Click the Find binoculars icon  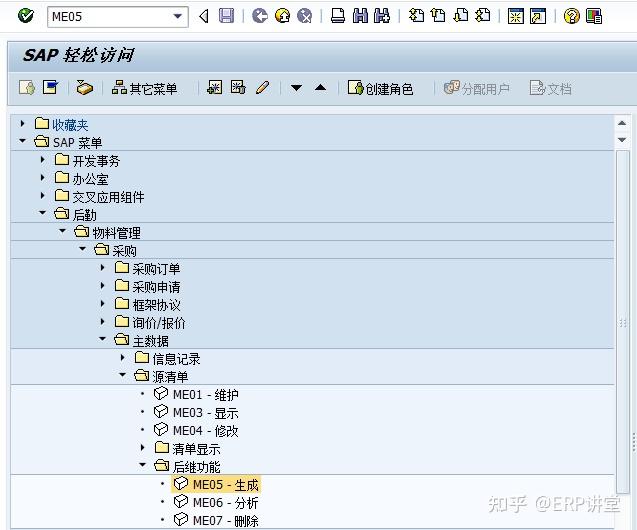click(360, 16)
